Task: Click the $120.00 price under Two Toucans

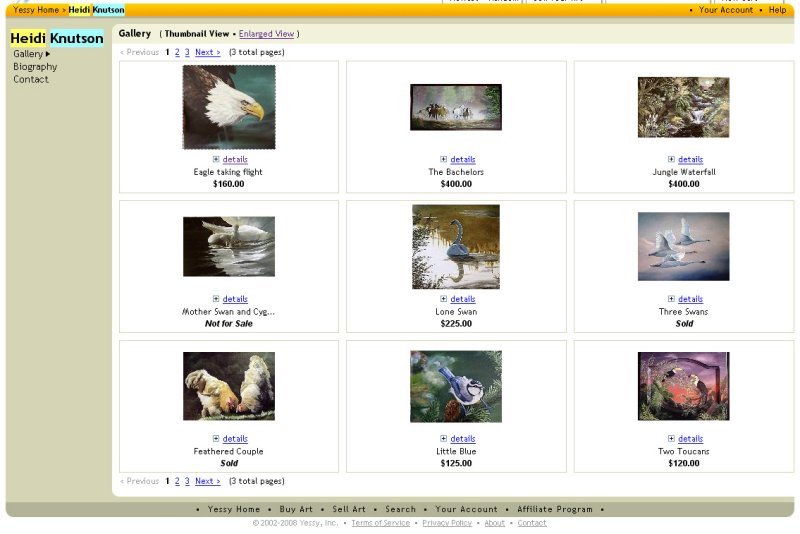Action: click(684, 464)
